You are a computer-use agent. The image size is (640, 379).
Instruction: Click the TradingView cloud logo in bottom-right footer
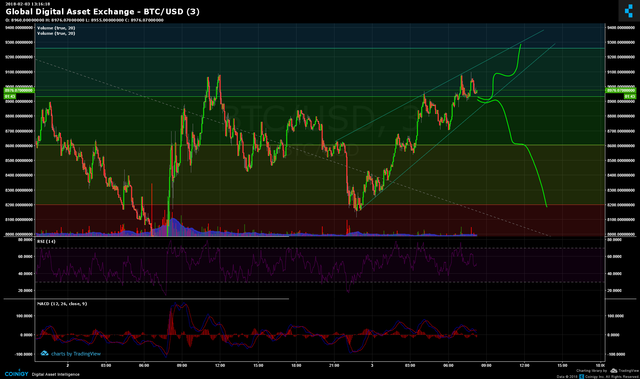tap(614, 371)
